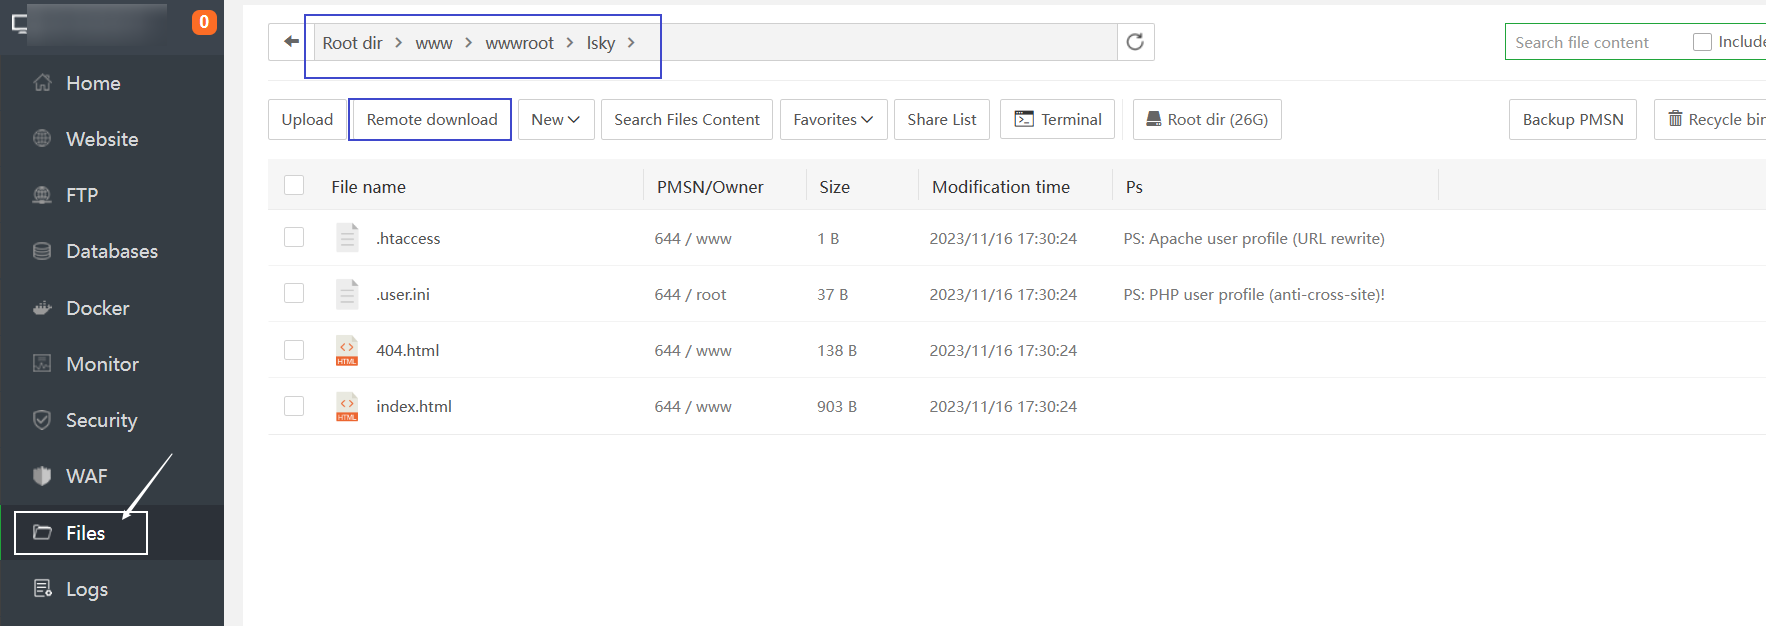Click the Docker whale icon
The image size is (1766, 626).
pyautogui.click(x=42, y=308)
